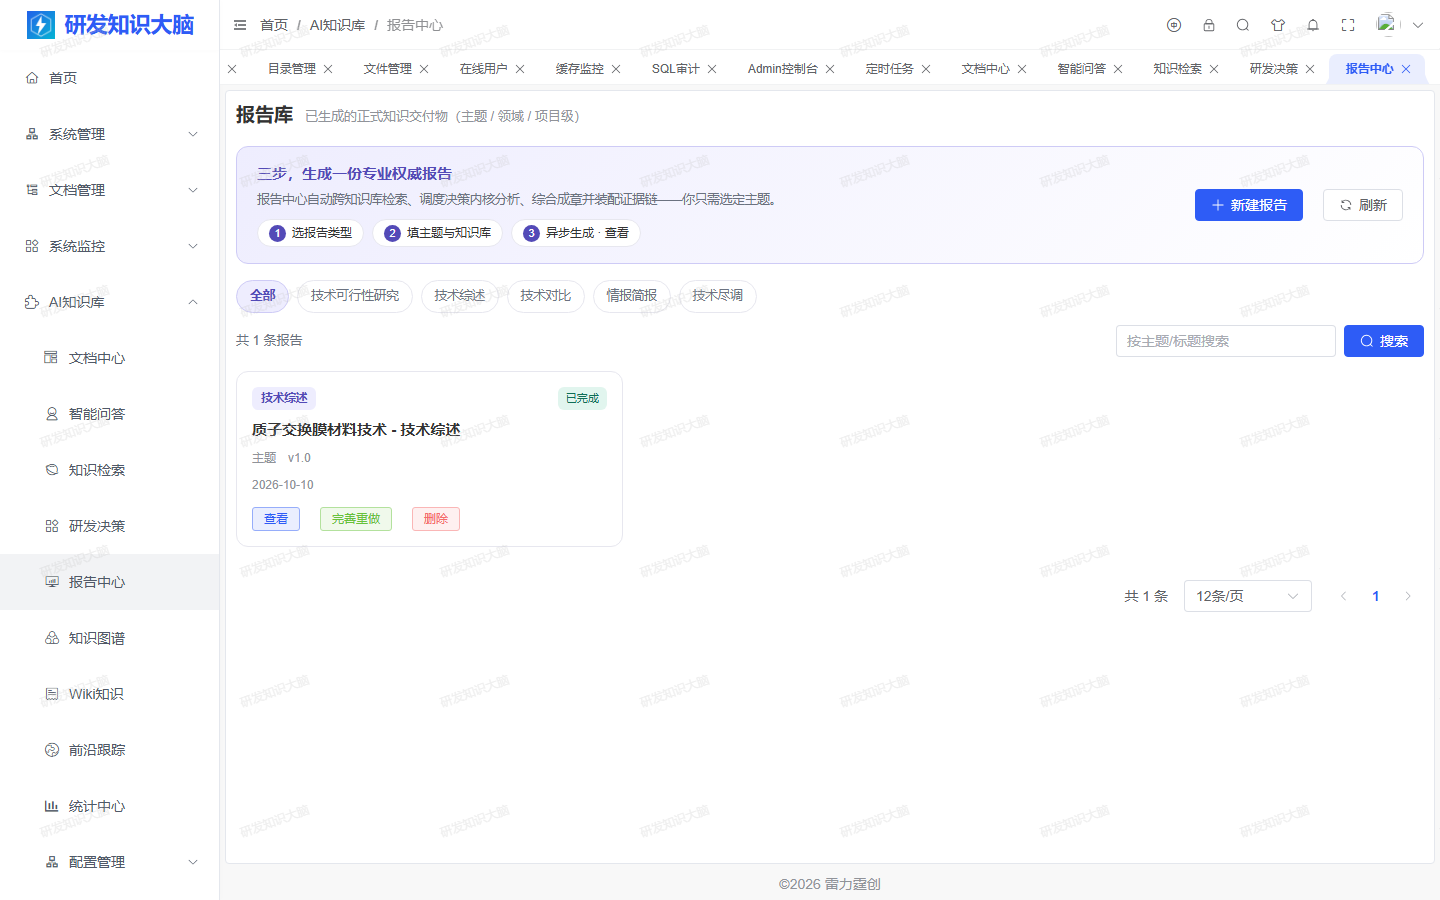Image resolution: width=1440 pixels, height=900 pixels.
Task: Open 智能问答 in sidebar
Action: pyautogui.click(x=110, y=414)
